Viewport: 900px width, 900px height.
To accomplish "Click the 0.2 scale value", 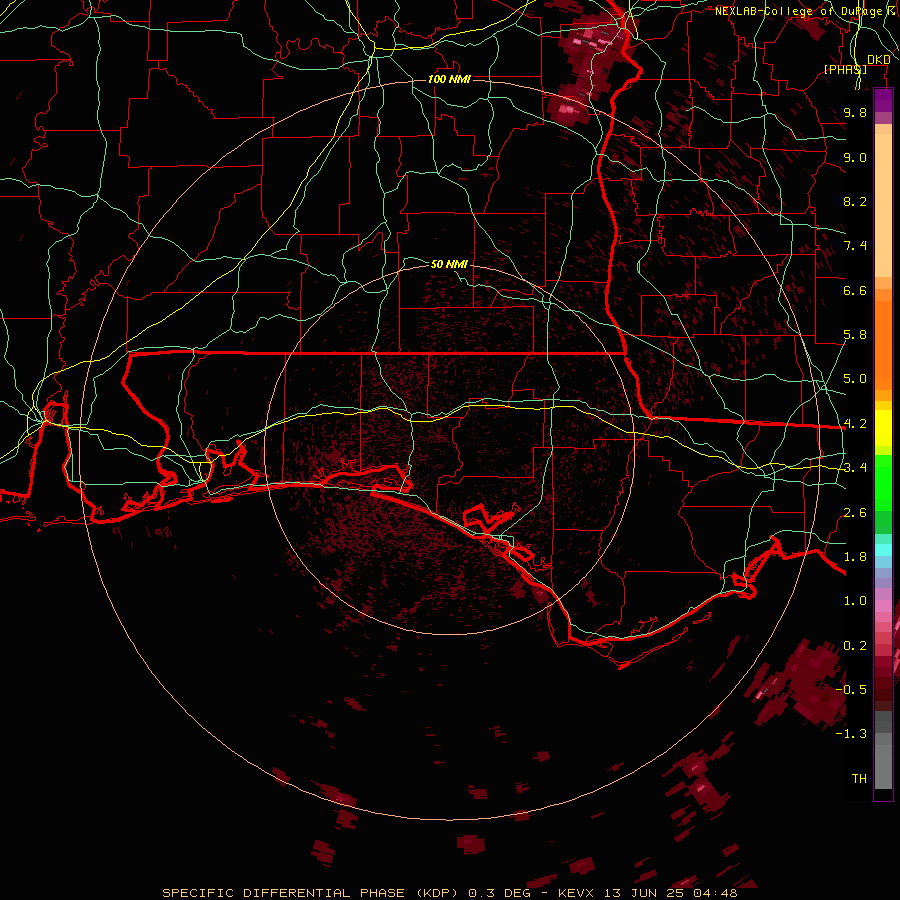I will [855, 646].
